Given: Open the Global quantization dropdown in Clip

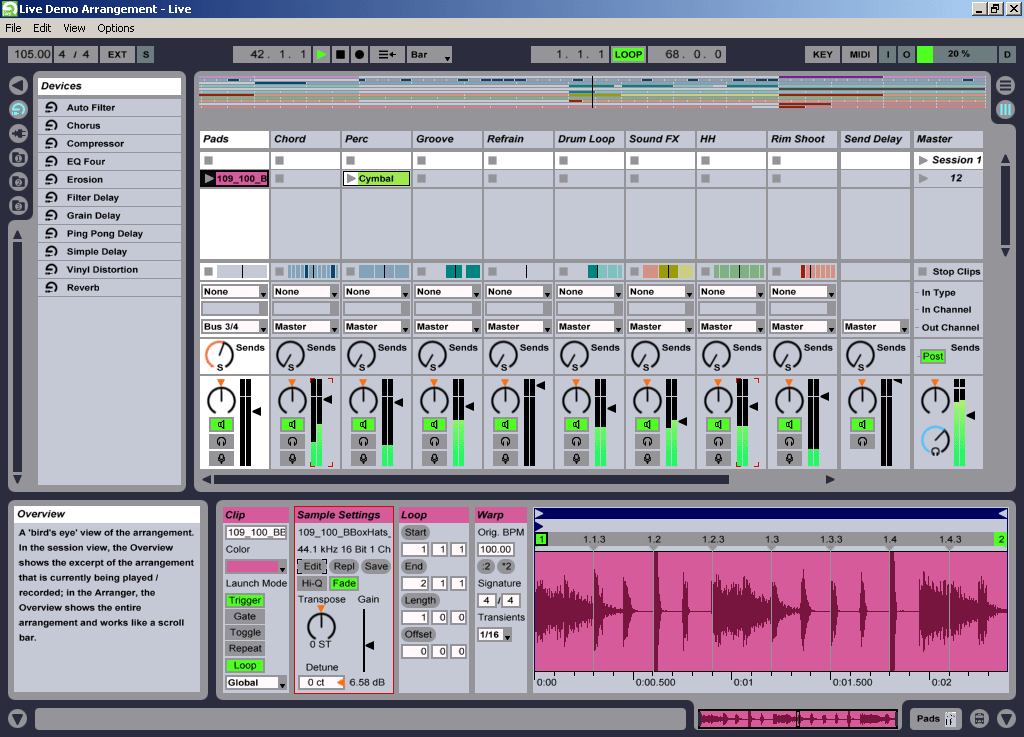Looking at the screenshot, I should (256, 683).
